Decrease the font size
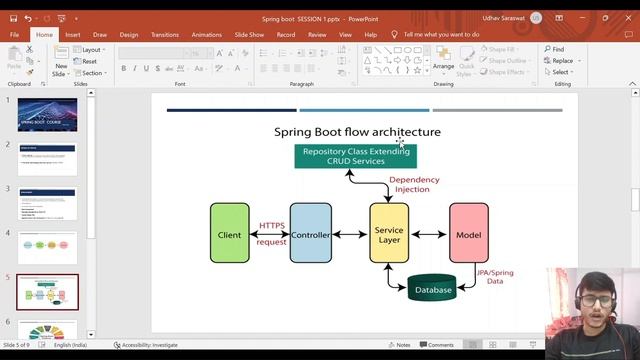This screenshot has height=360, width=640. tap(231, 53)
